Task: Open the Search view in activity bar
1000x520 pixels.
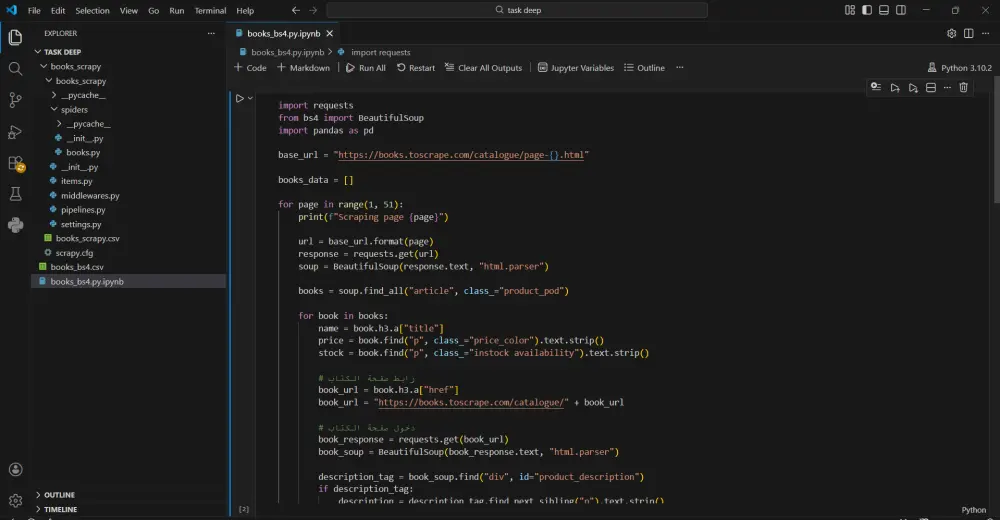Action: (15, 69)
